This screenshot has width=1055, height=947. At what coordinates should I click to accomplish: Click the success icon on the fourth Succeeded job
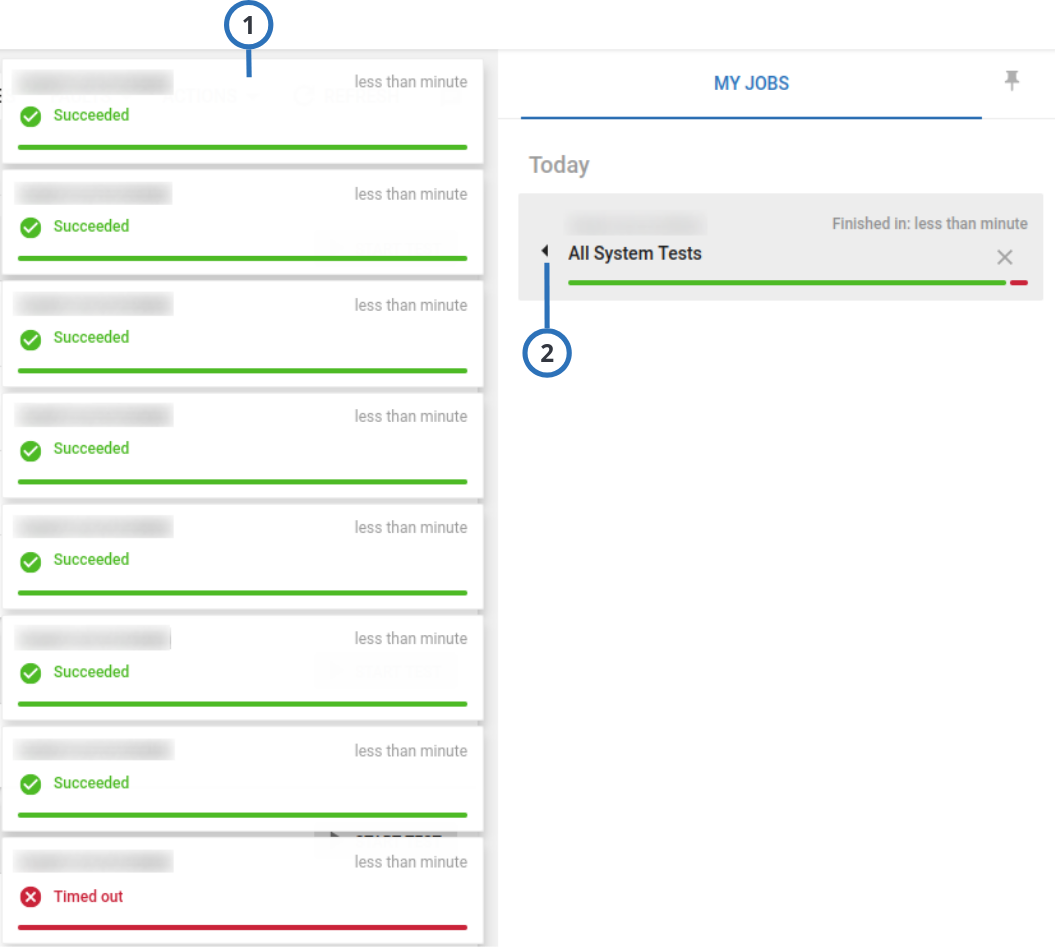point(30,448)
